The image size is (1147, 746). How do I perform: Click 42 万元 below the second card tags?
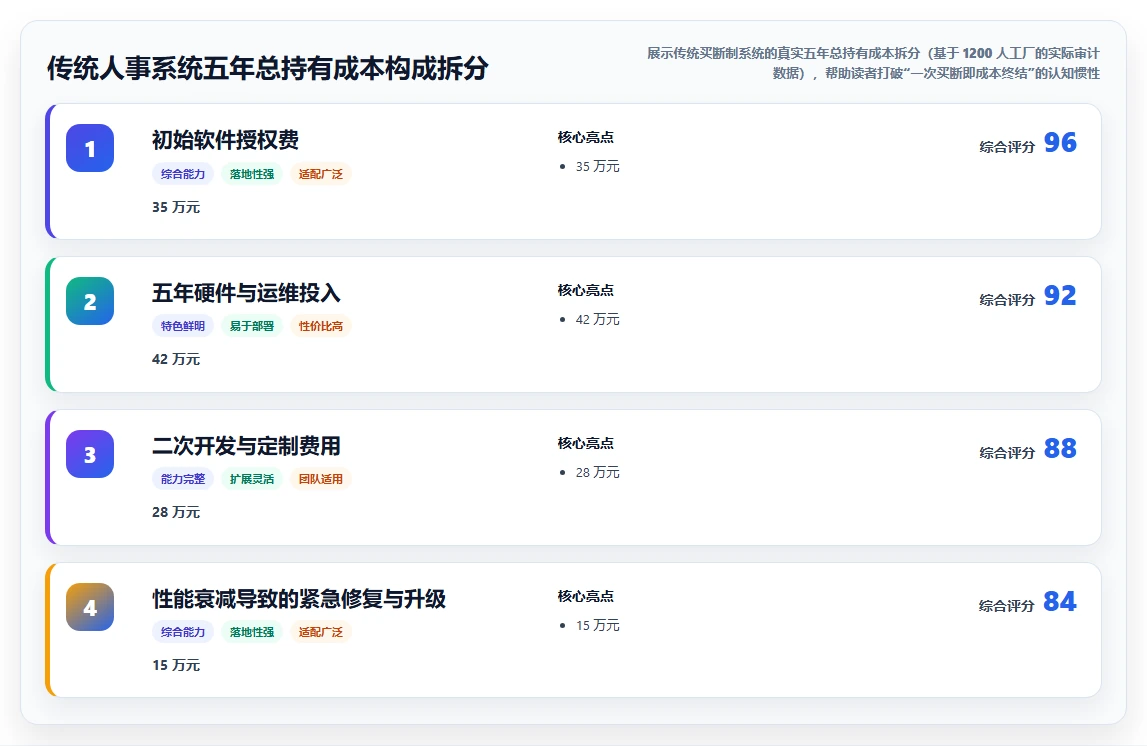[x=176, y=359]
